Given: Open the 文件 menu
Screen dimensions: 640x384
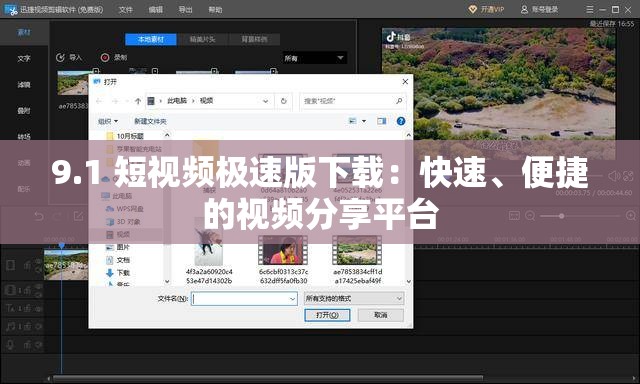Looking at the screenshot, I should point(125,9).
